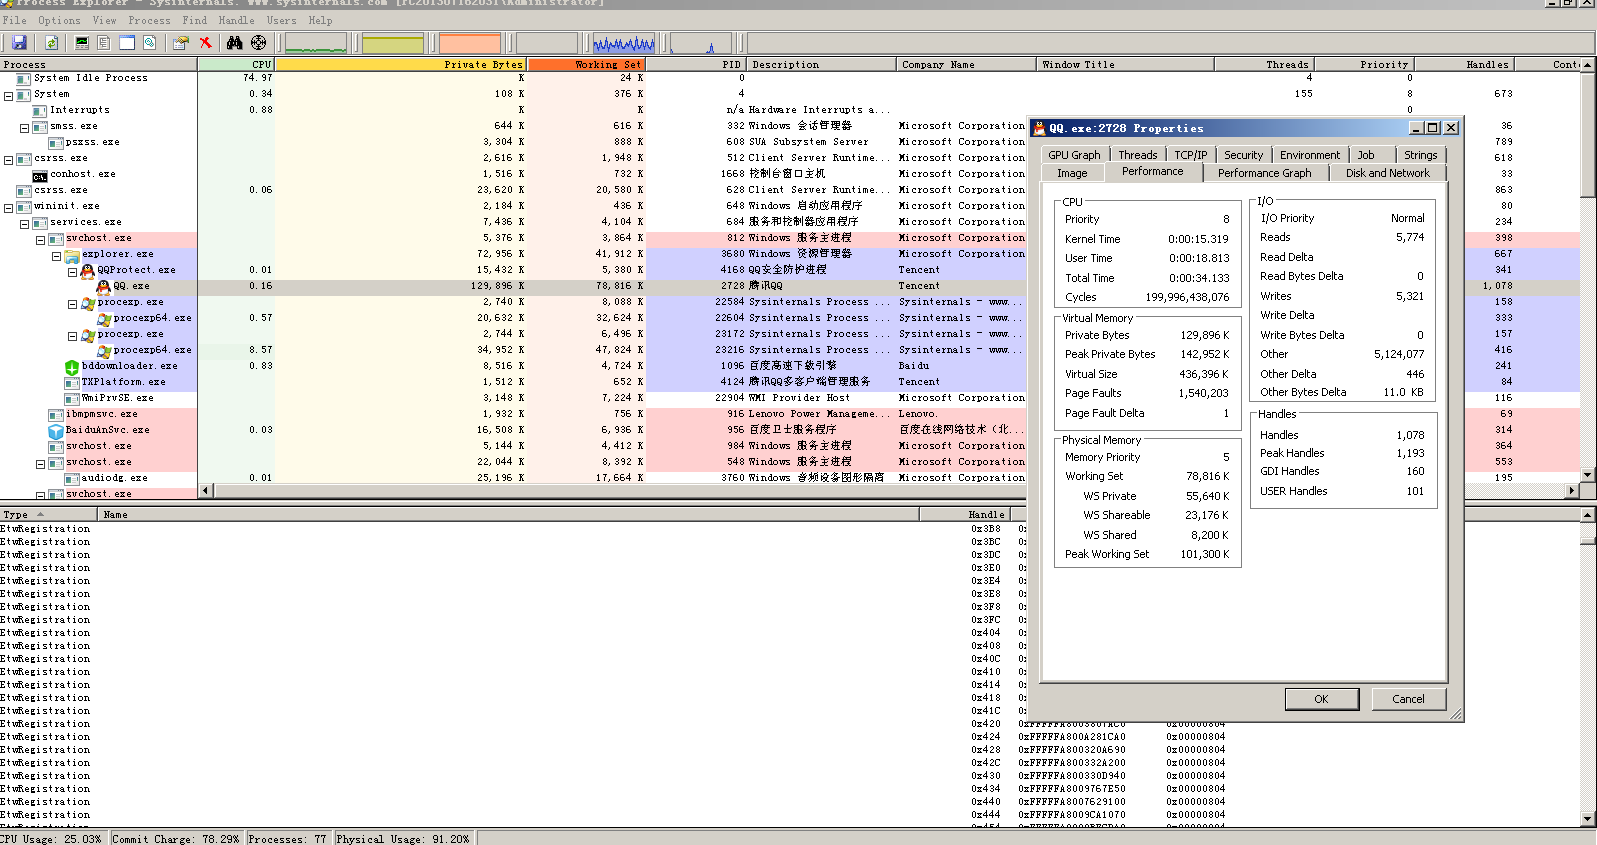The width and height of the screenshot is (1597, 845).
Task: Click the yellow Commit history mini graph
Action: 393,43
